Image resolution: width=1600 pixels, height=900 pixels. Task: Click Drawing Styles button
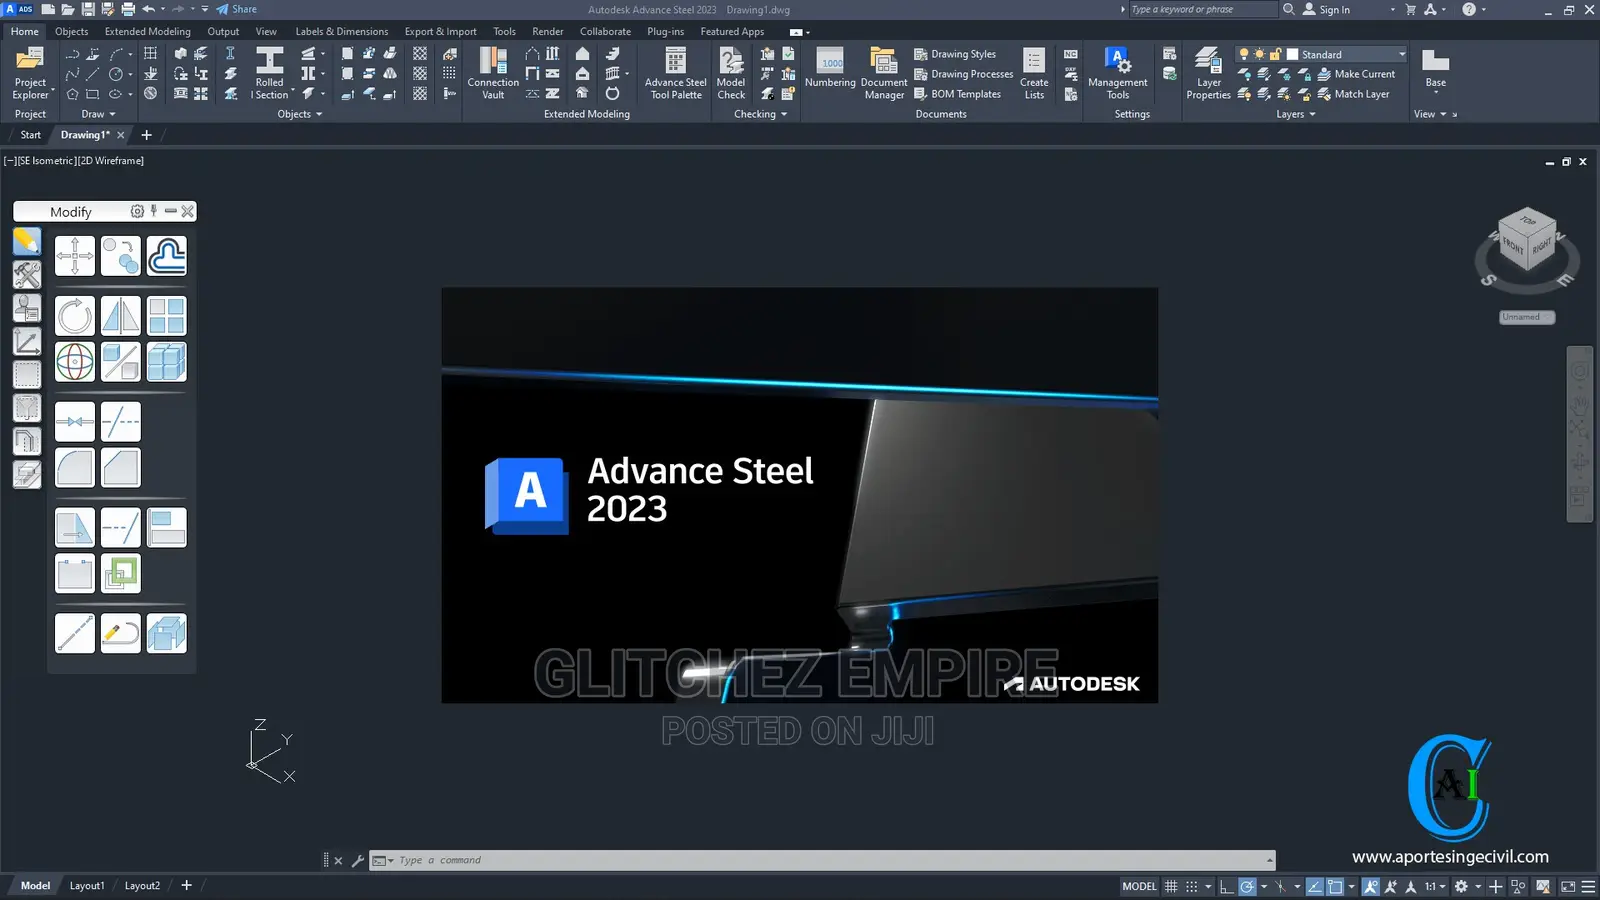coord(955,54)
